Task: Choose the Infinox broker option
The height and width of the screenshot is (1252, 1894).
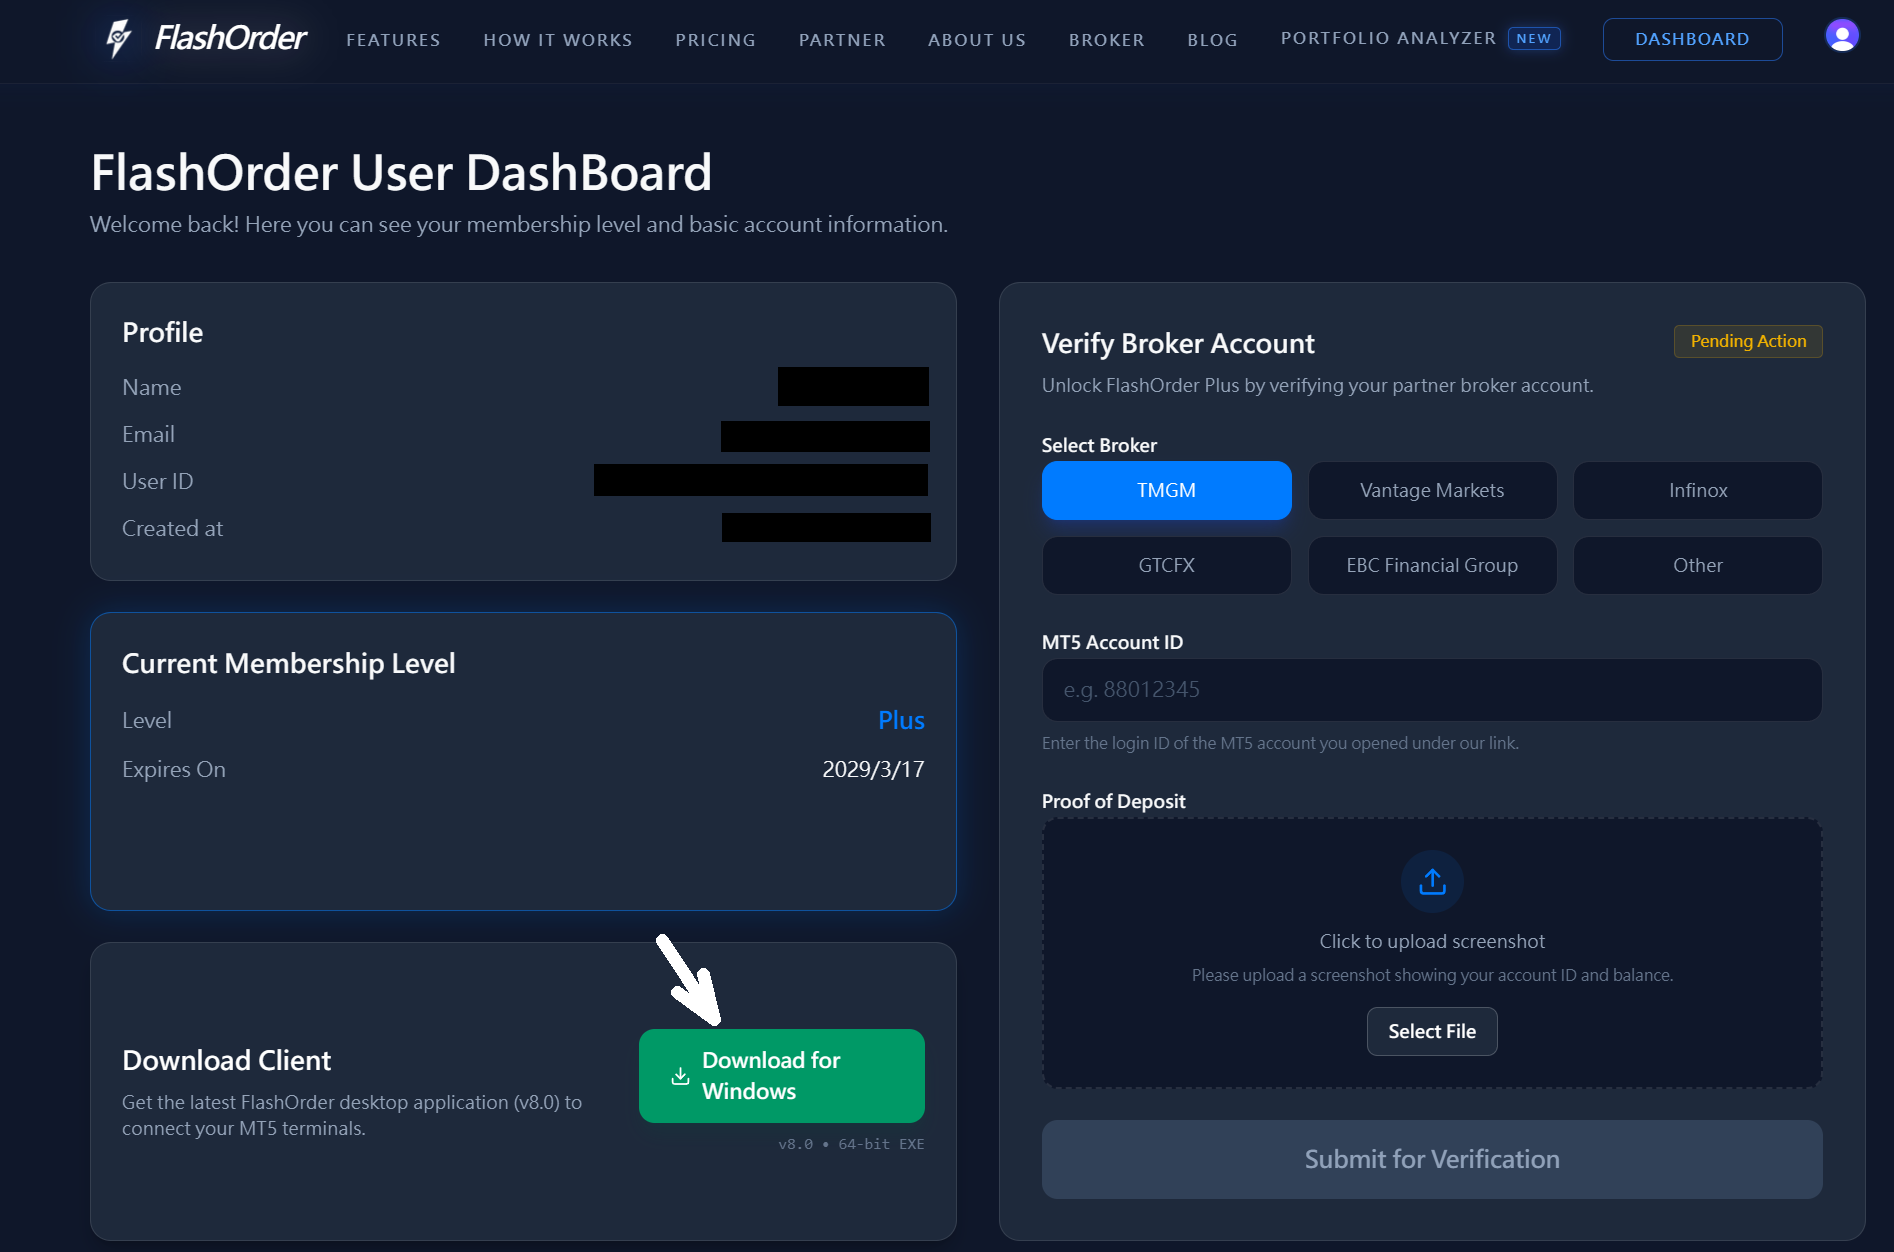Action: pyautogui.click(x=1697, y=490)
